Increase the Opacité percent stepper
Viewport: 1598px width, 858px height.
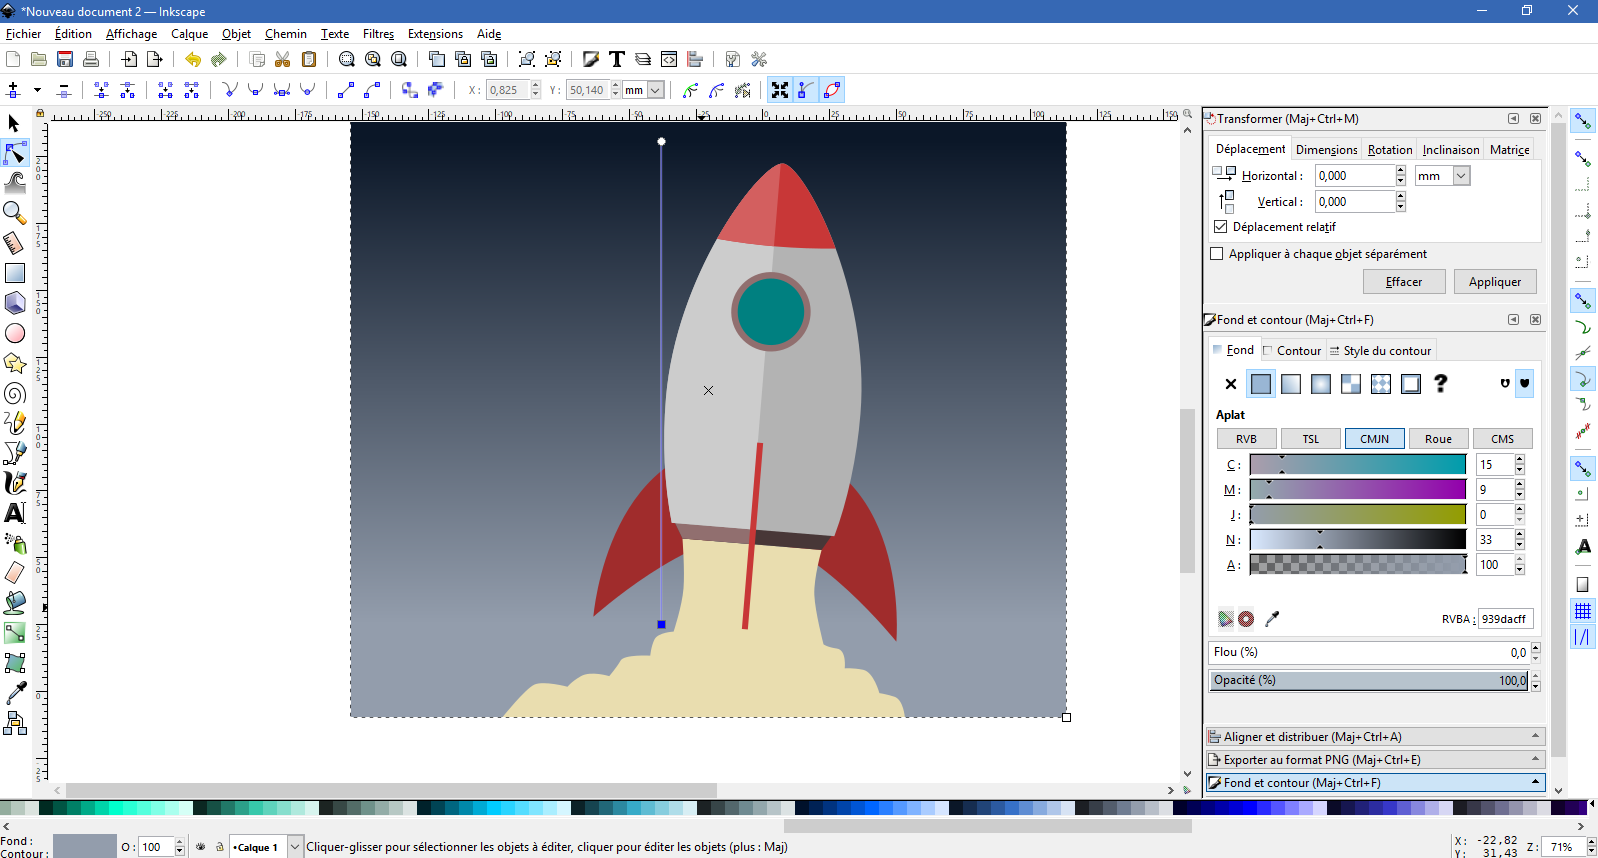coord(1535,676)
